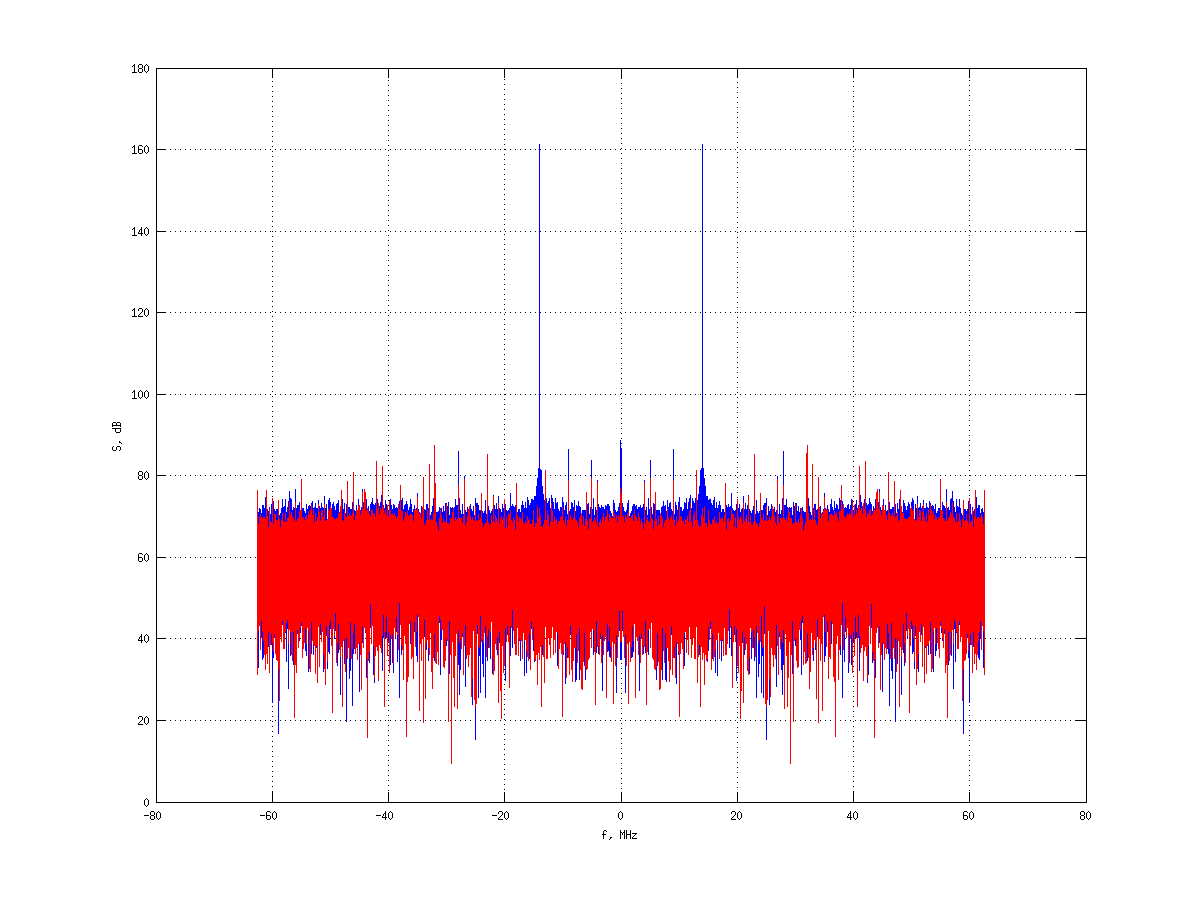Click the 0 tick label on y-axis

146,802
